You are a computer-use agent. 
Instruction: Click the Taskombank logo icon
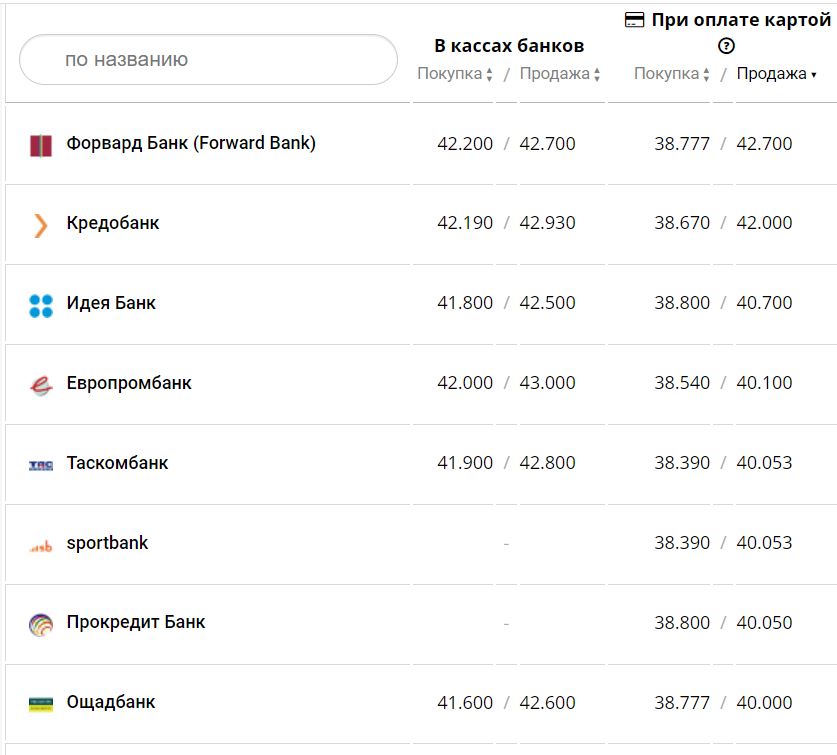click(x=40, y=464)
